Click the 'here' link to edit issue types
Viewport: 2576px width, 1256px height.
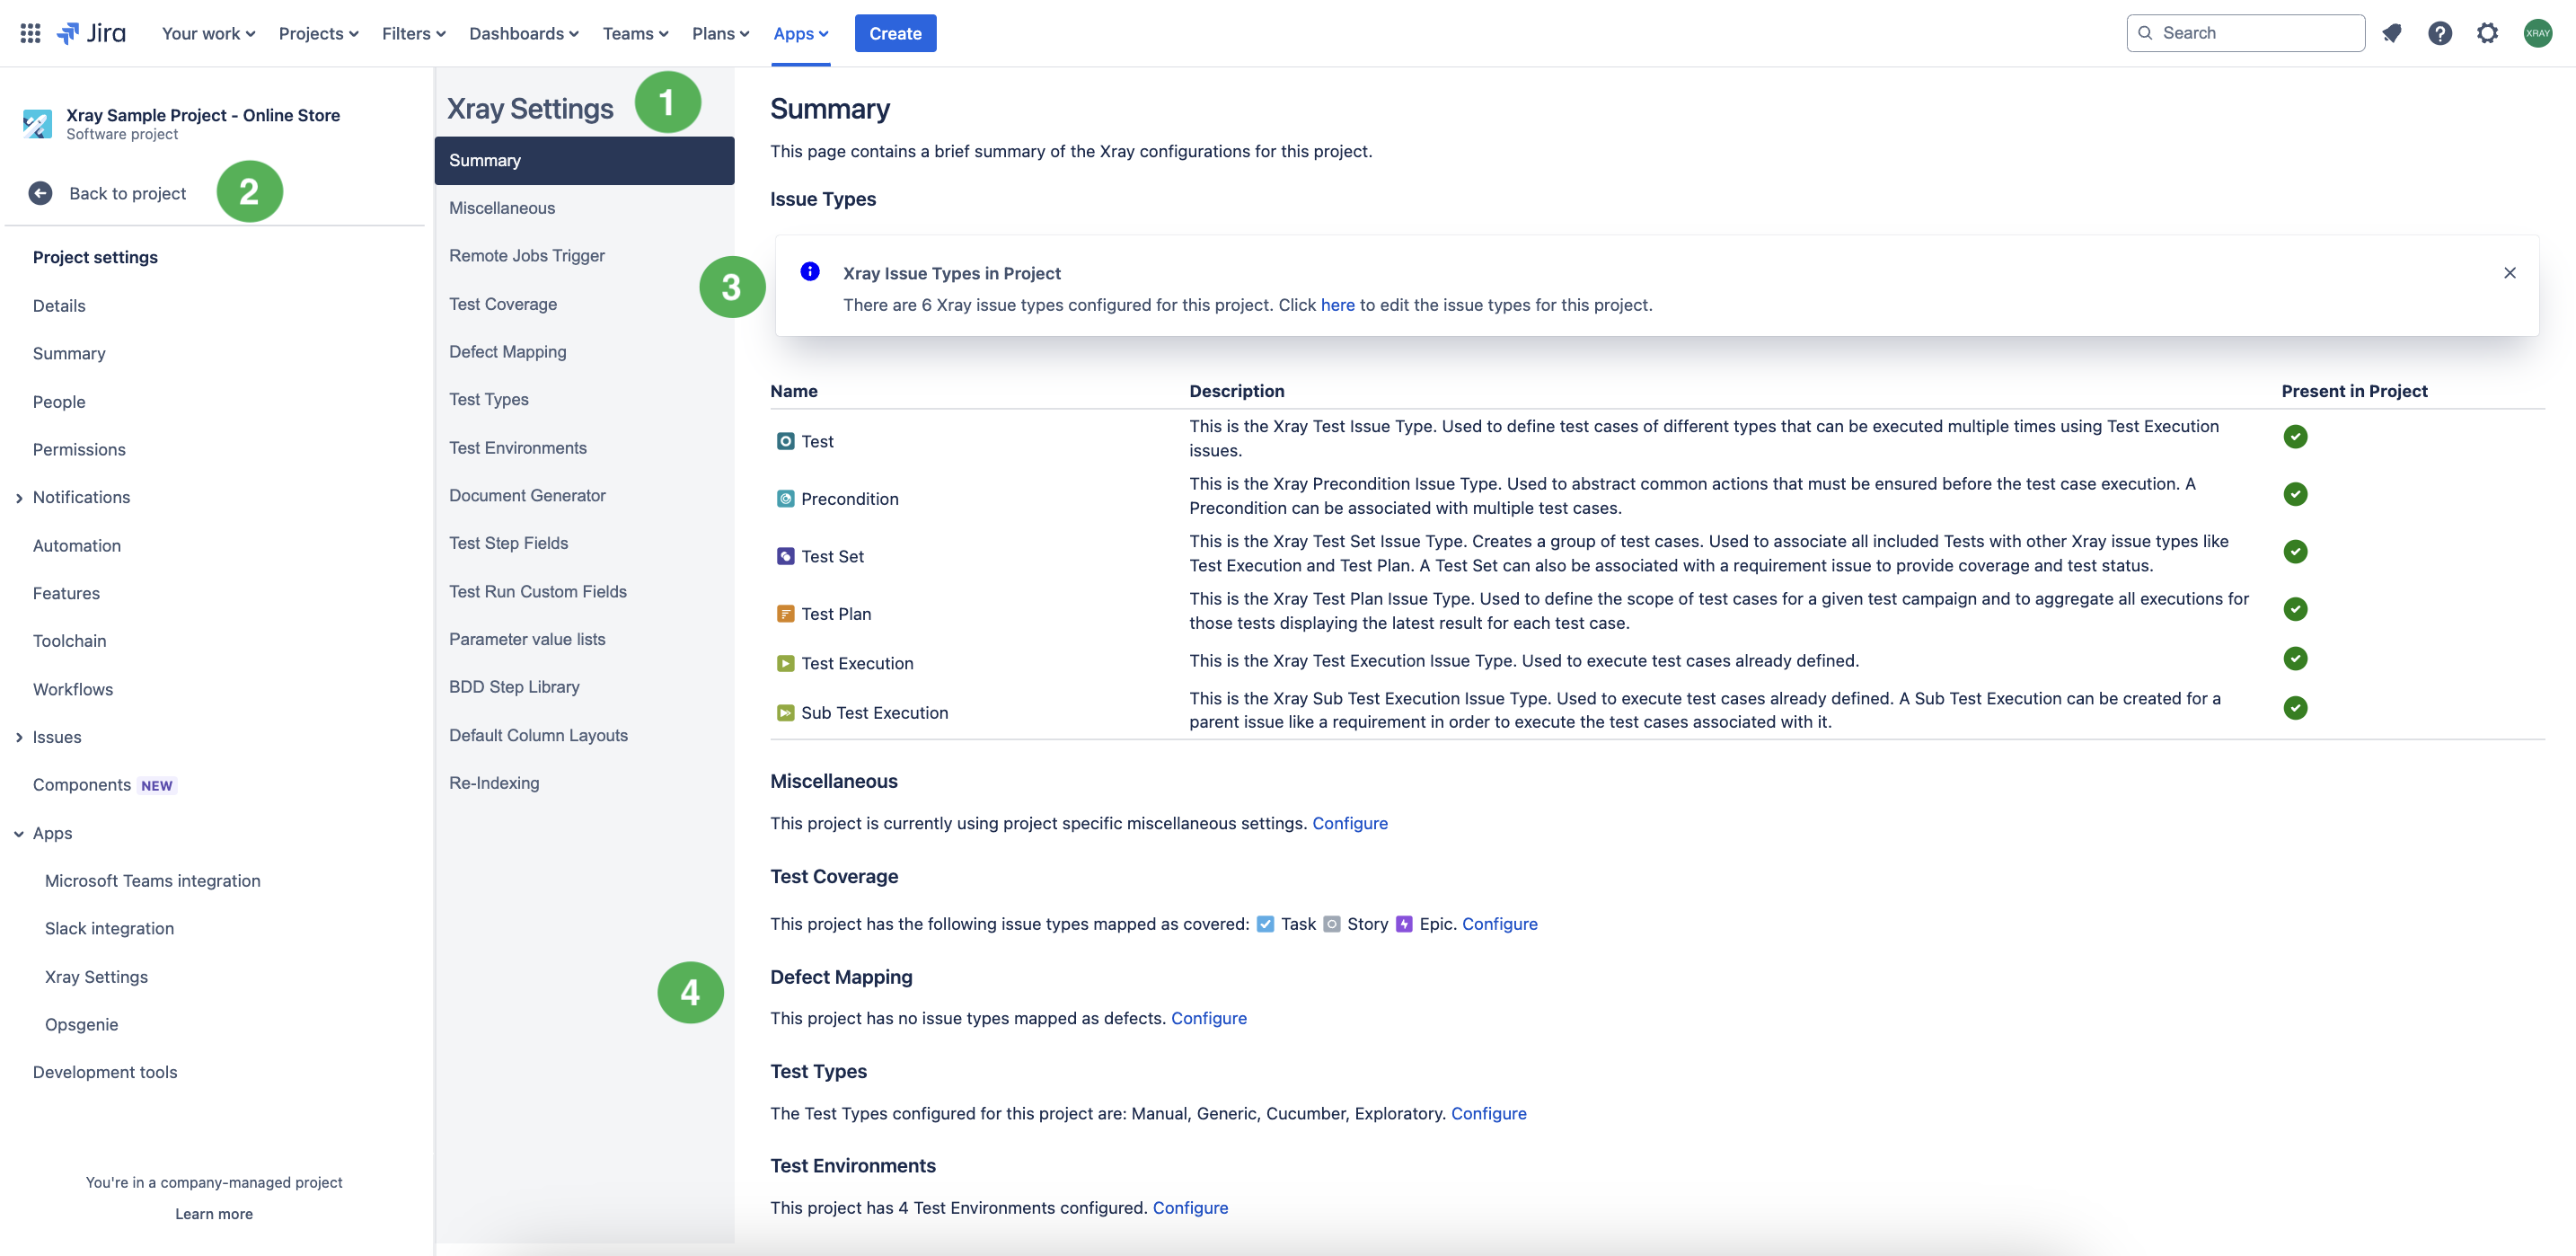1337,305
